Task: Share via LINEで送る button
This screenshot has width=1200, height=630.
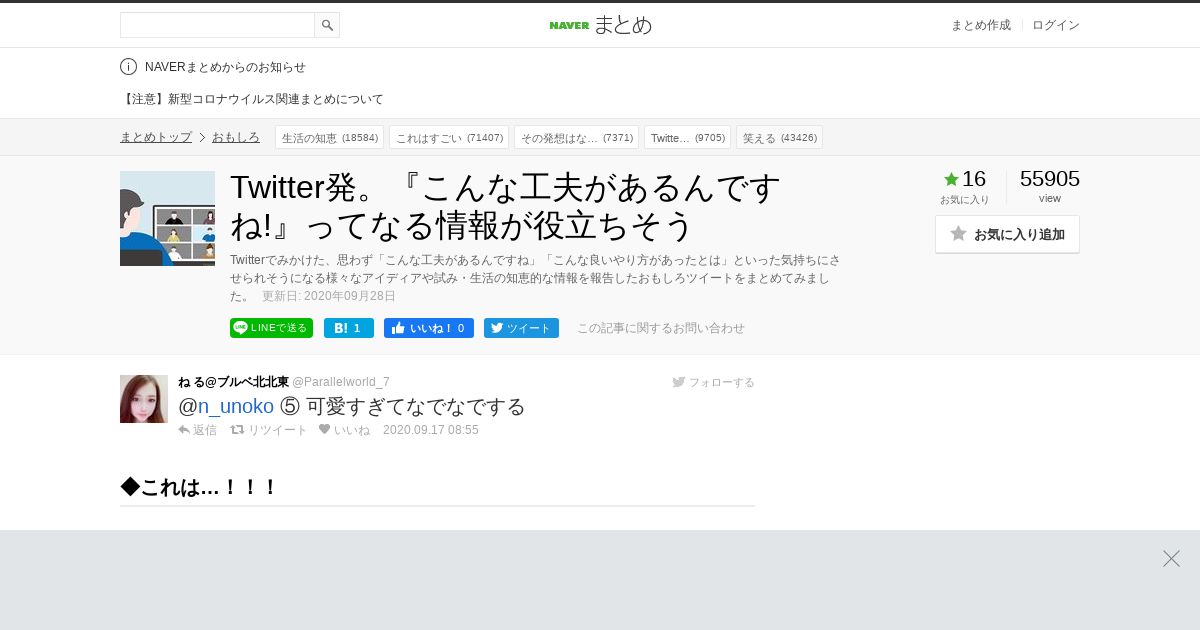Action: coord(271,328)
